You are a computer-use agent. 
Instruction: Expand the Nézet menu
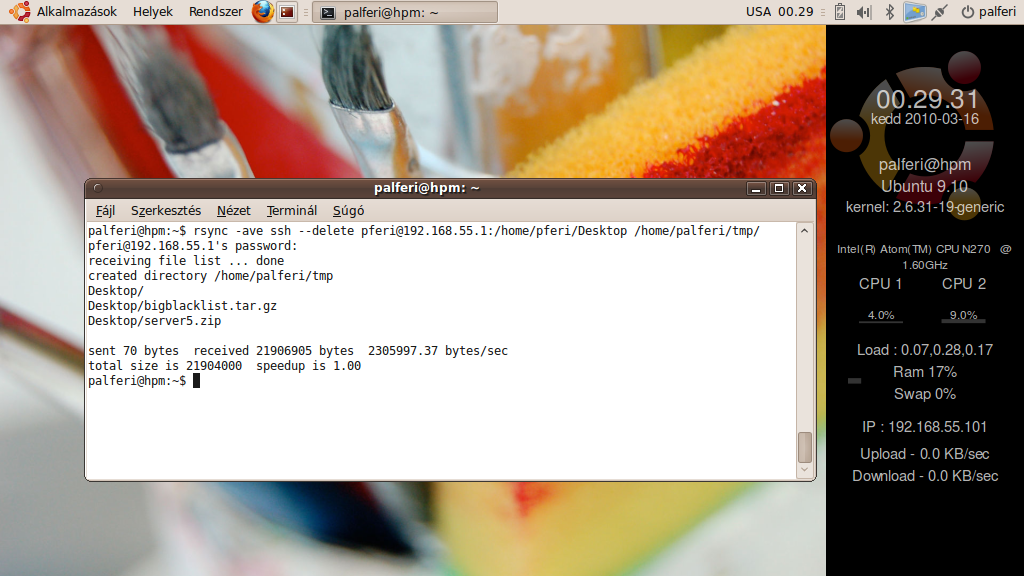[234, 211]
